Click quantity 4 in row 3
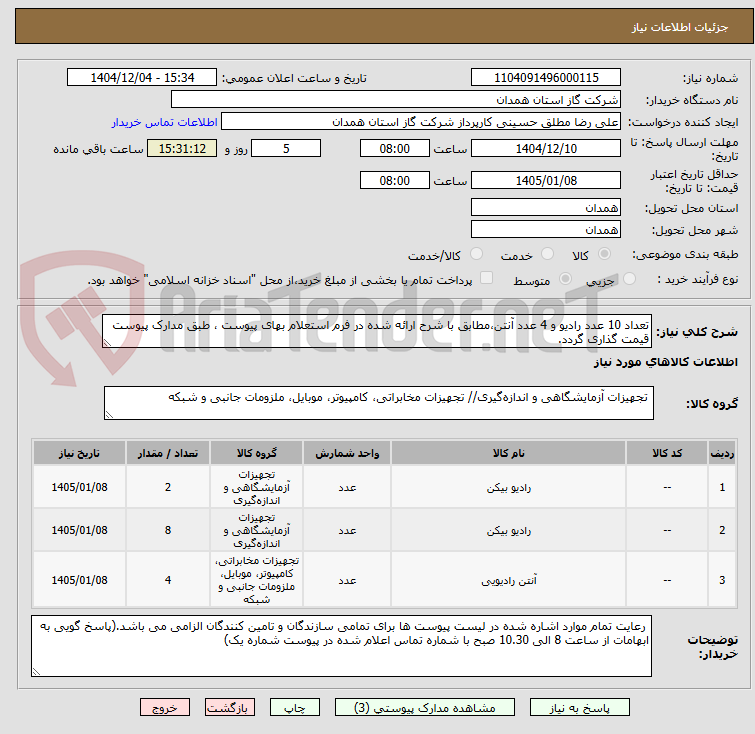The height and width of the screenshot is (734, 755). [168, 580]
